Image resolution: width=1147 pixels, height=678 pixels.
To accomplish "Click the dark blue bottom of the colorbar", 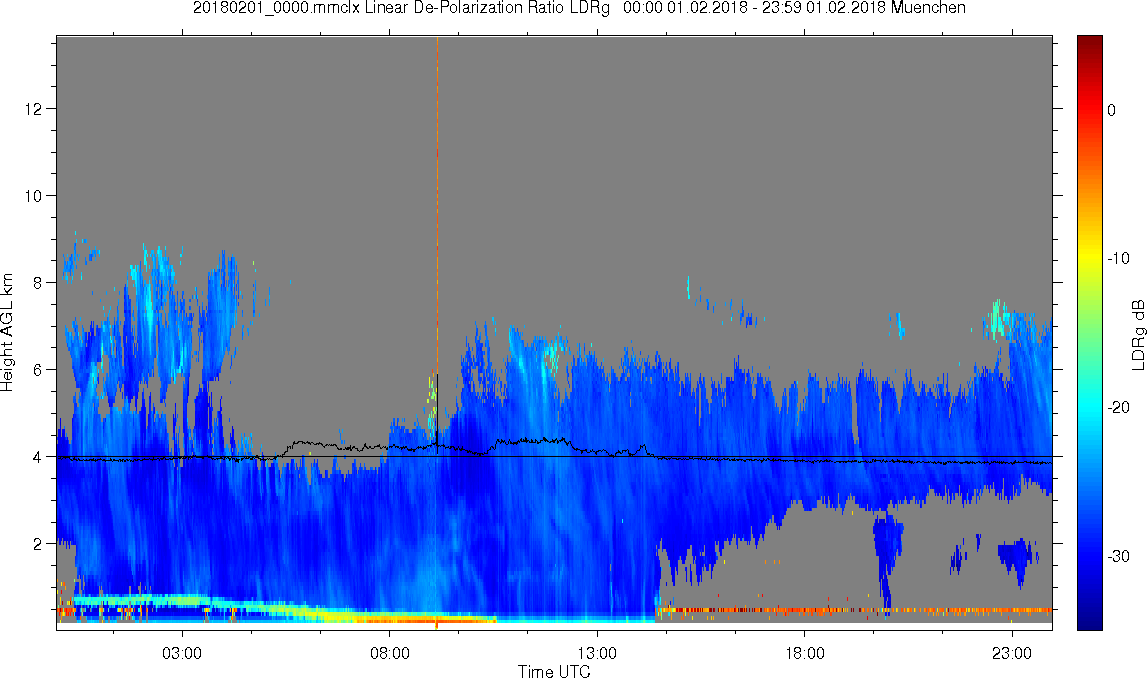I will (1089, 618).
